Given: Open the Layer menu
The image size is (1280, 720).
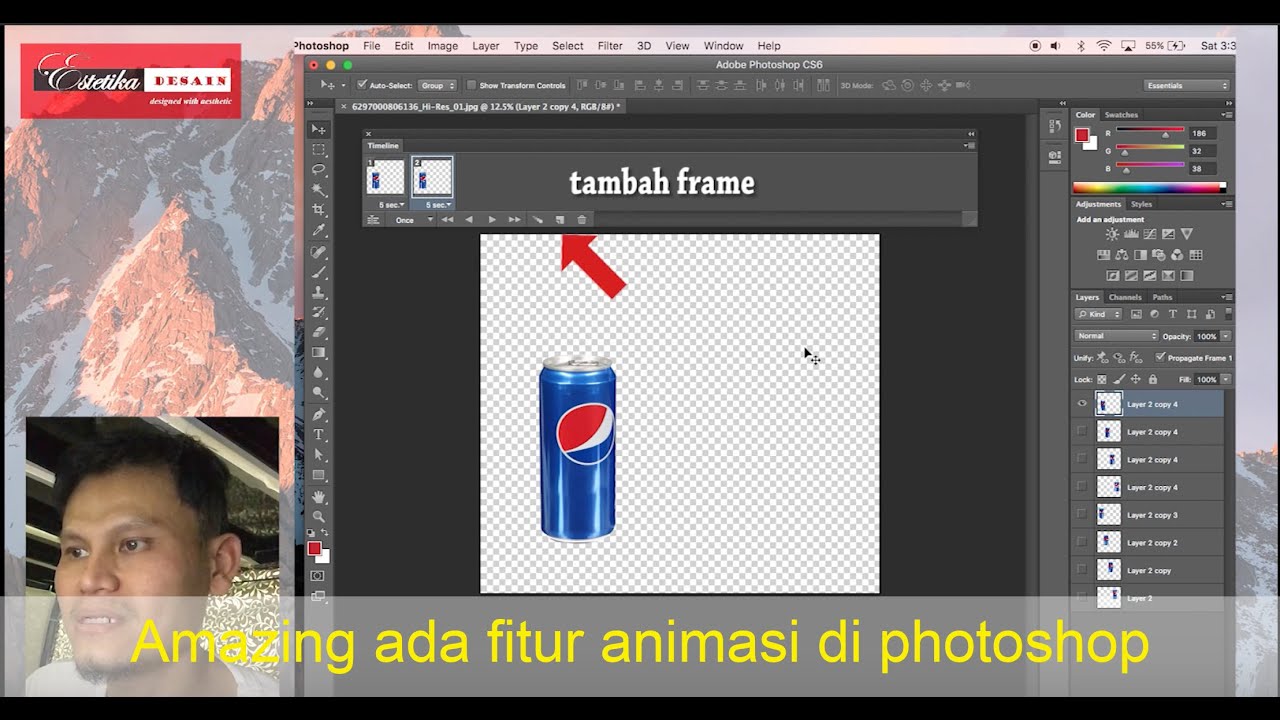Looking at the screenshot, I should (486, 46).
